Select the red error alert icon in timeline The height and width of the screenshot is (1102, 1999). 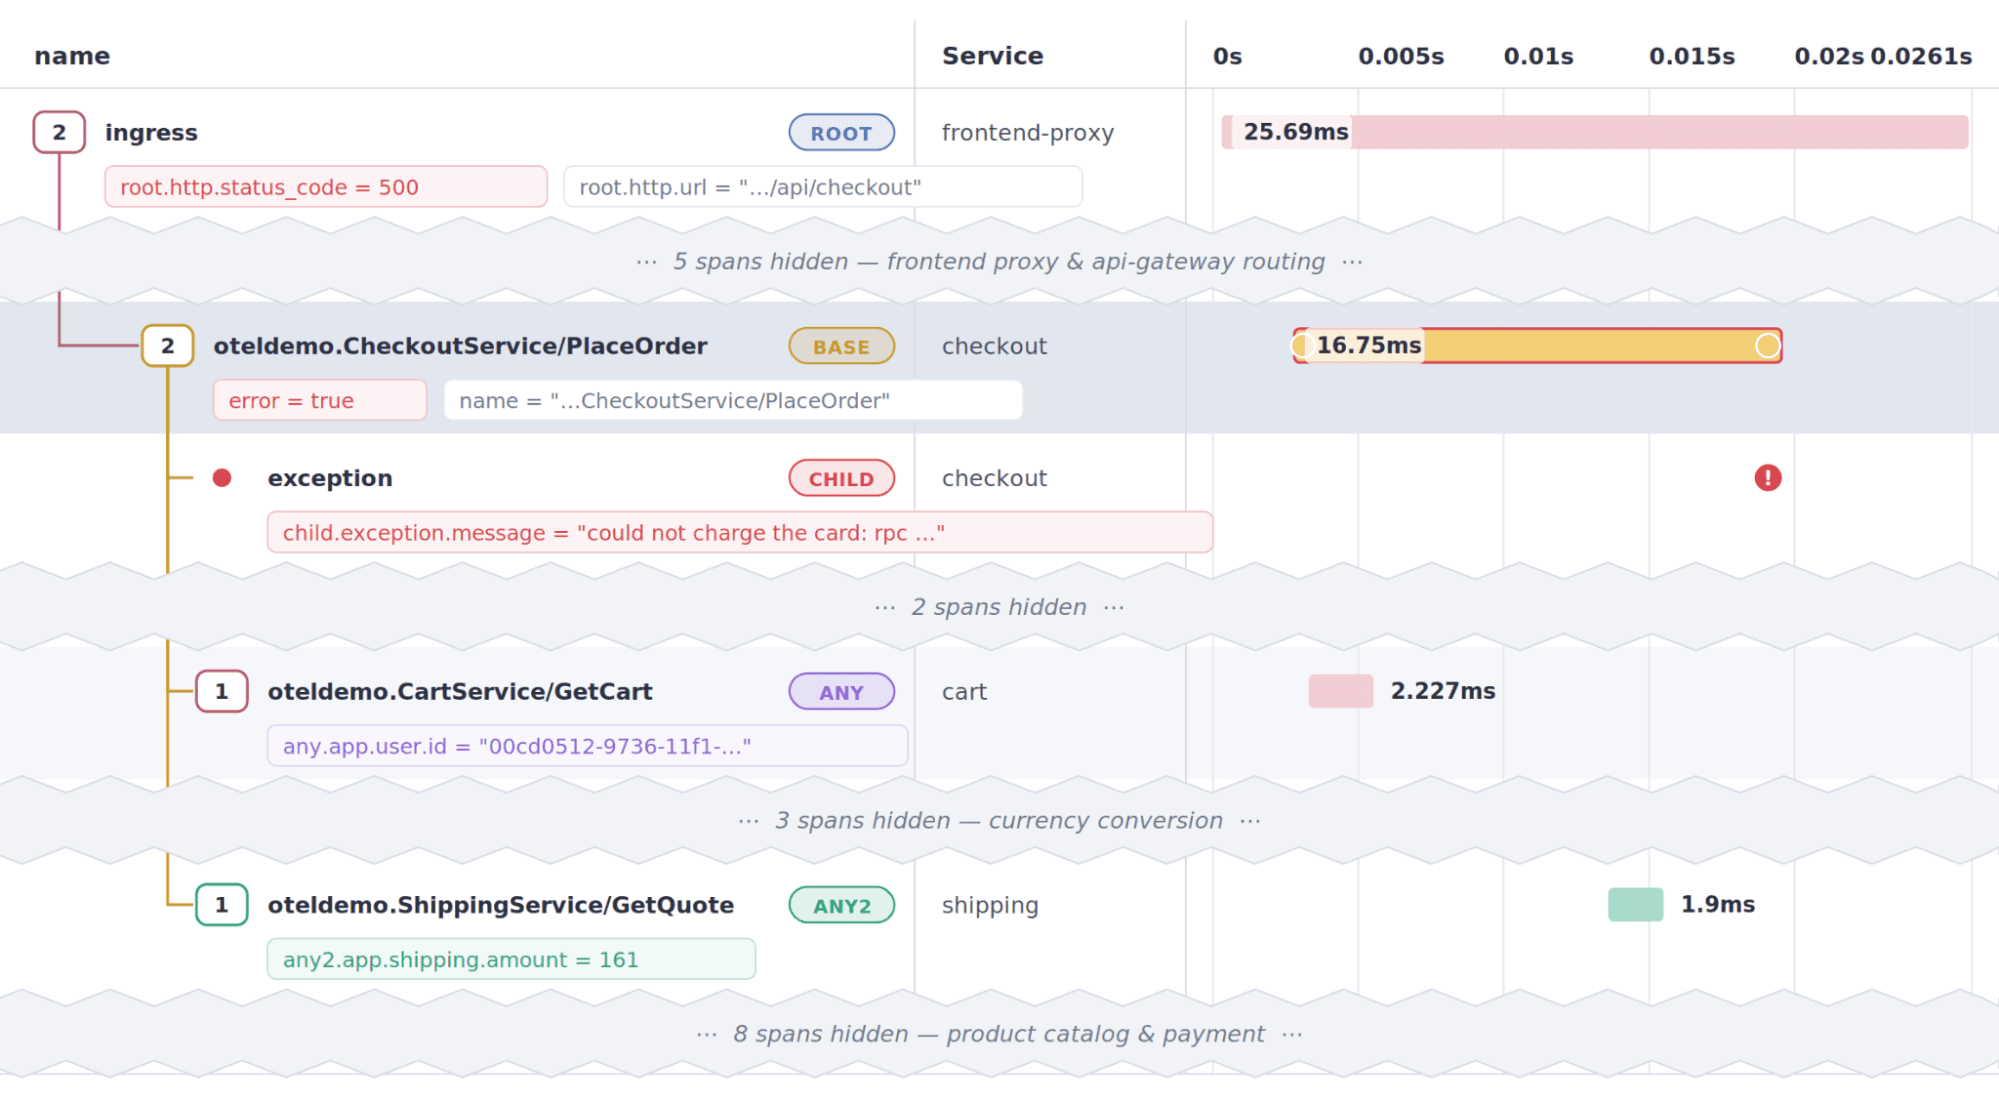1768,478
